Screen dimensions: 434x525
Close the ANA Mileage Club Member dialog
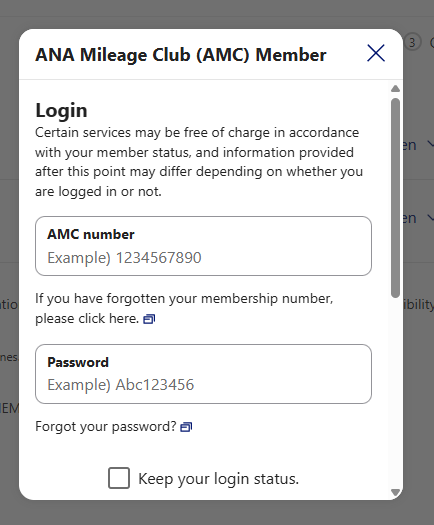tap(376, 53)
